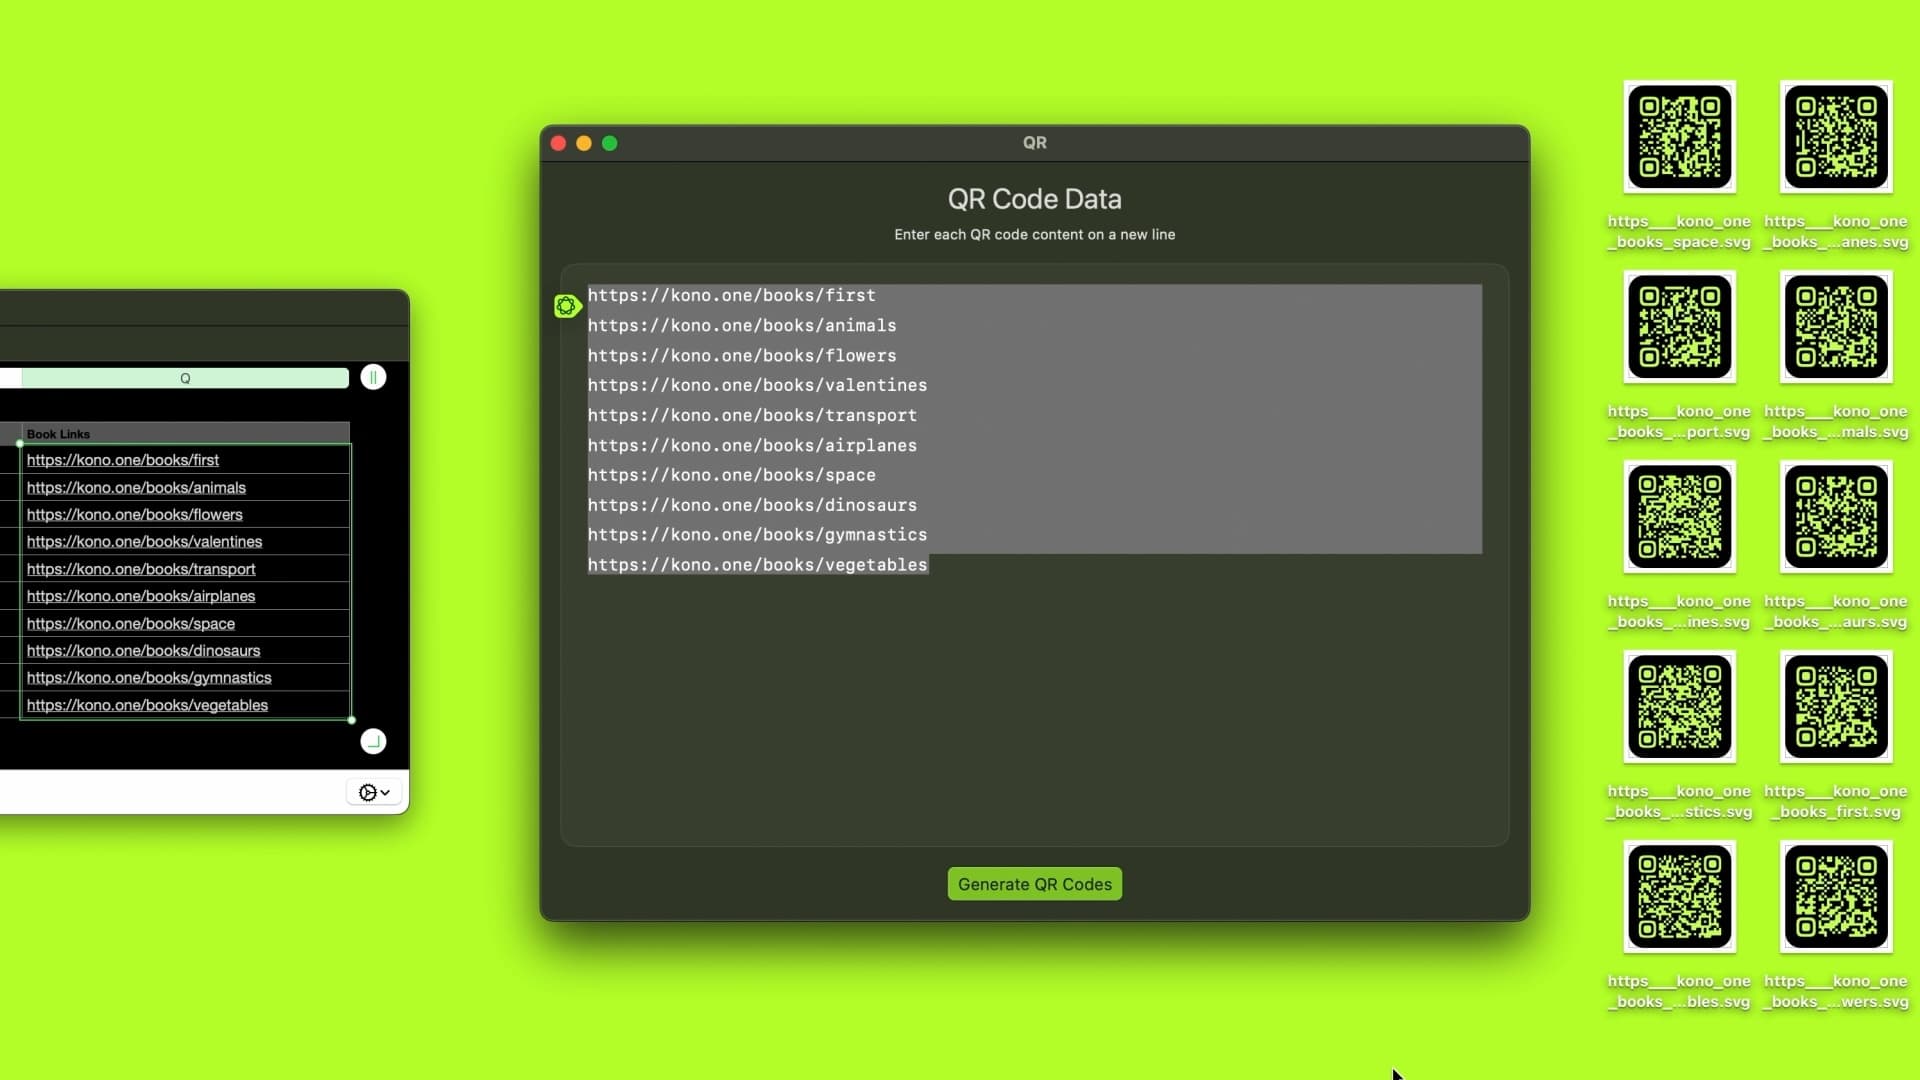1920x1080 pixels.
Task: Click the books/transport line in QR window
Action: pyautogui.click(x=752, y=415)
